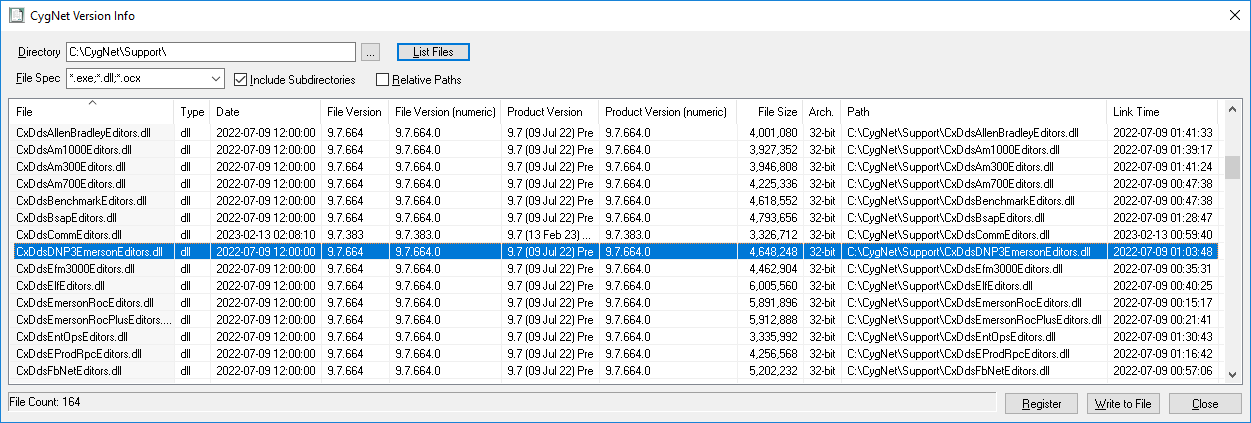Click link time 2022-07-09 00:15:17

coord(1162,302)
